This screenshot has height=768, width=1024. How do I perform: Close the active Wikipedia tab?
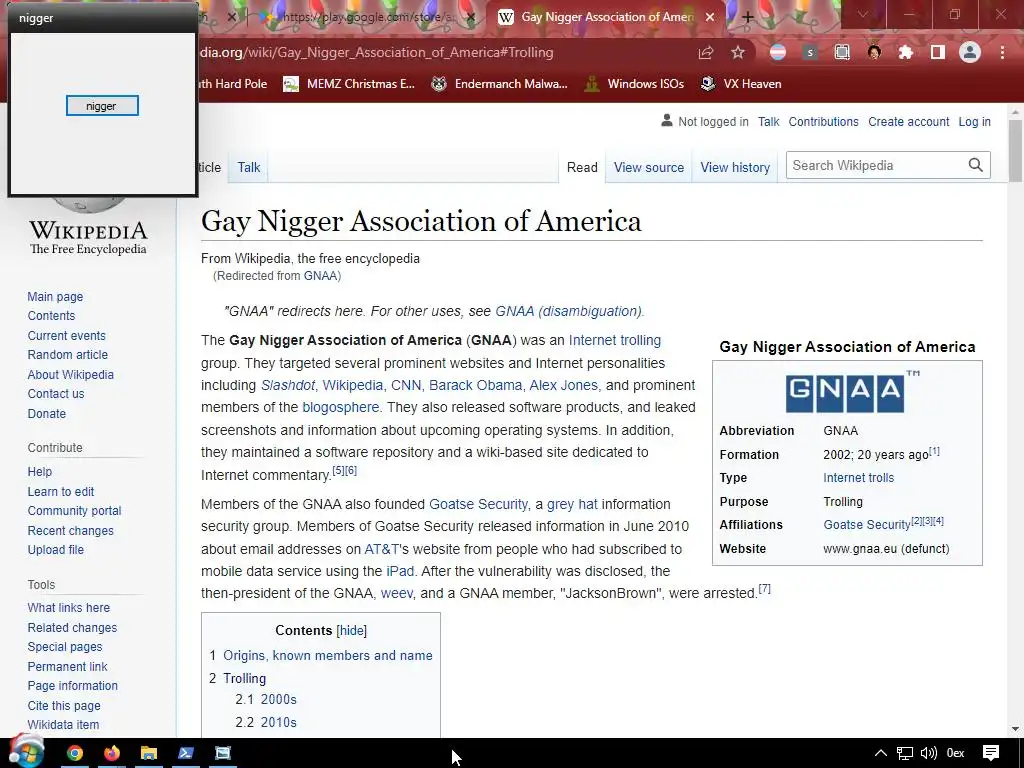click(x=710, y=18)
